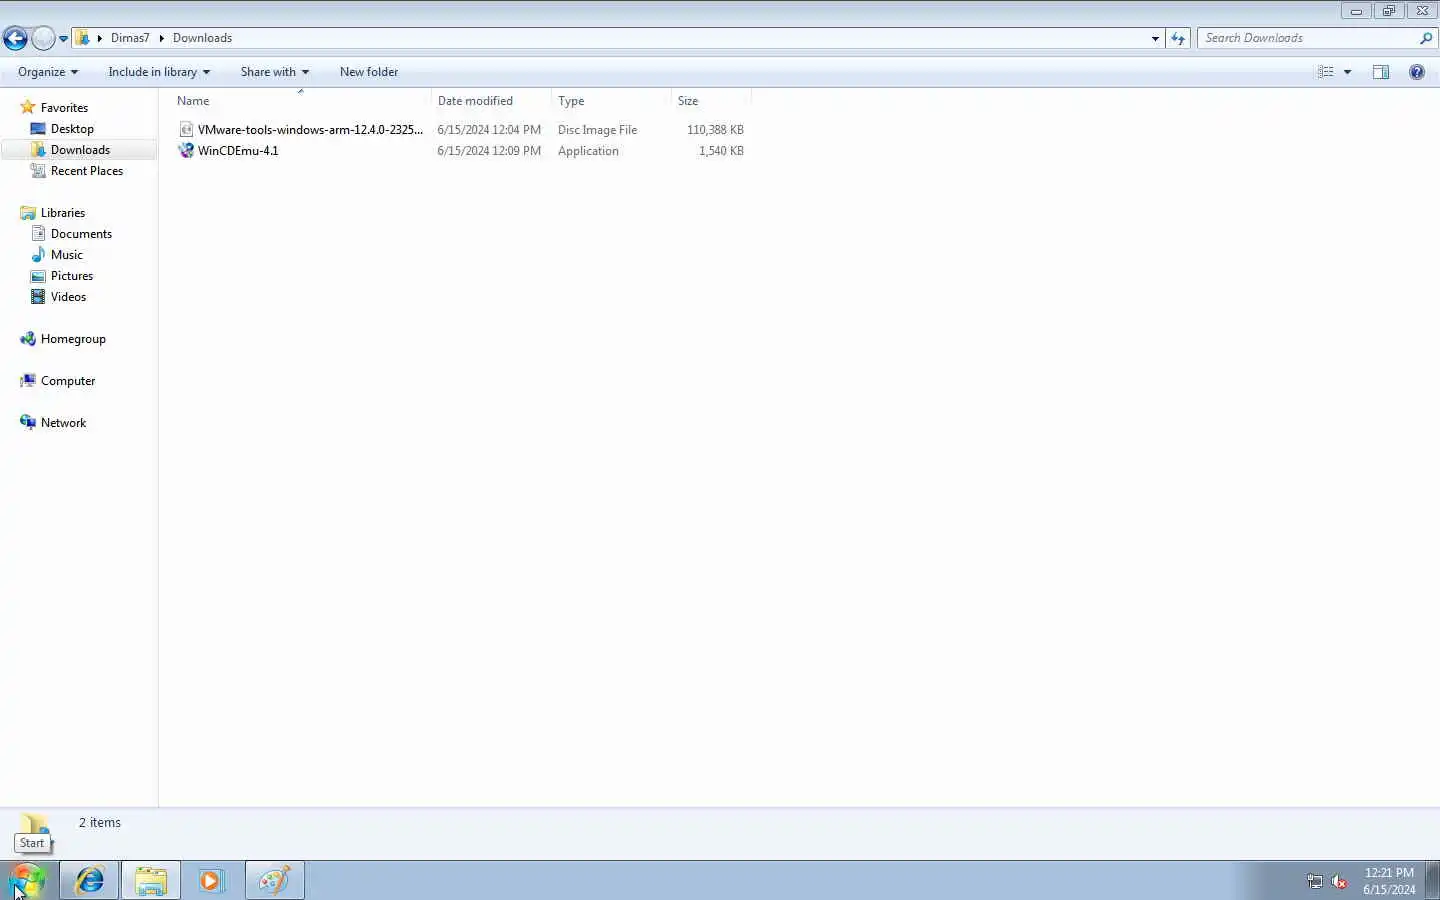The height and width of the screenshot is (900, 1440).
Task: Focus the Search Downloads field
Action: pyautogui.click(x=1308, y=38)
